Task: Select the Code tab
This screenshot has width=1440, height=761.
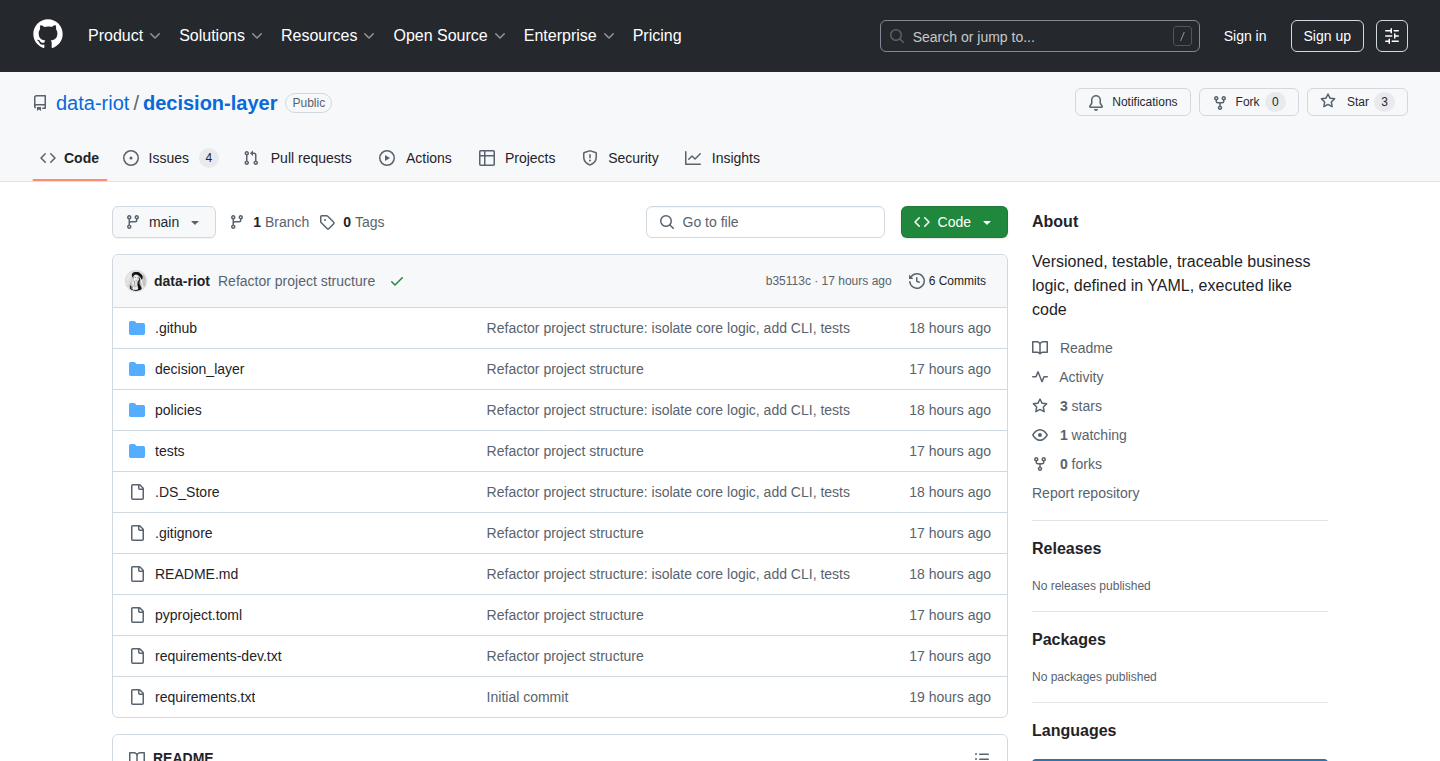Action: pos(70,158)
